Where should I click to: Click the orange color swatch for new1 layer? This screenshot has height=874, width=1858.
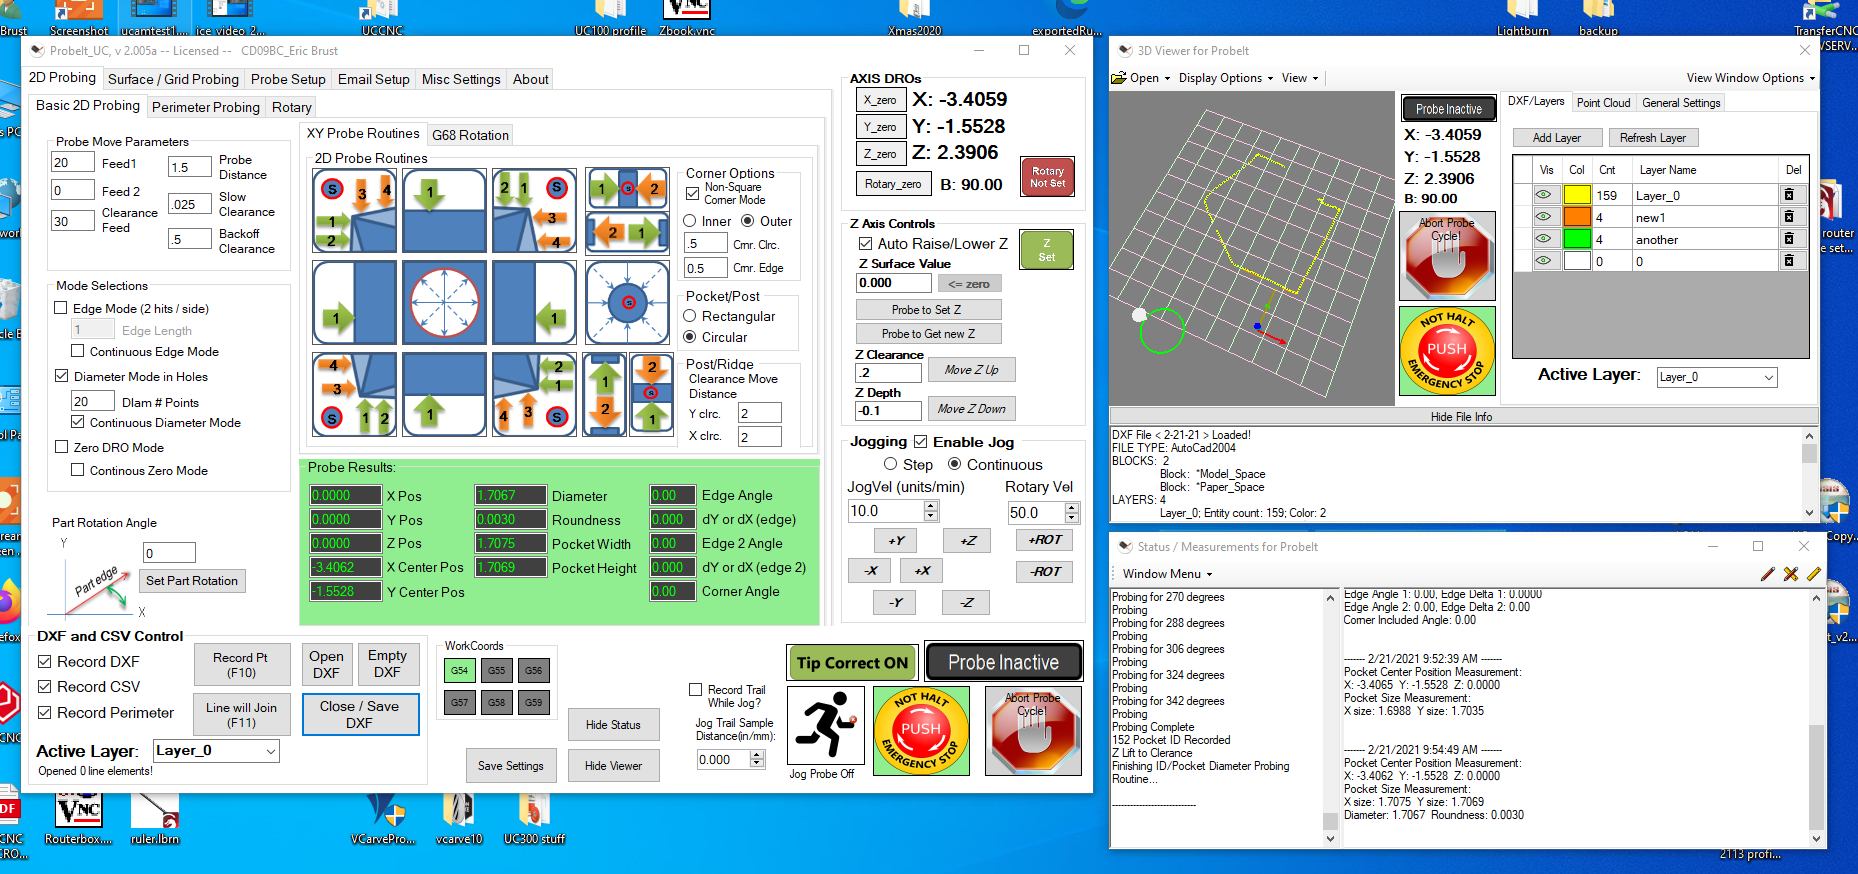(1577, 217)
